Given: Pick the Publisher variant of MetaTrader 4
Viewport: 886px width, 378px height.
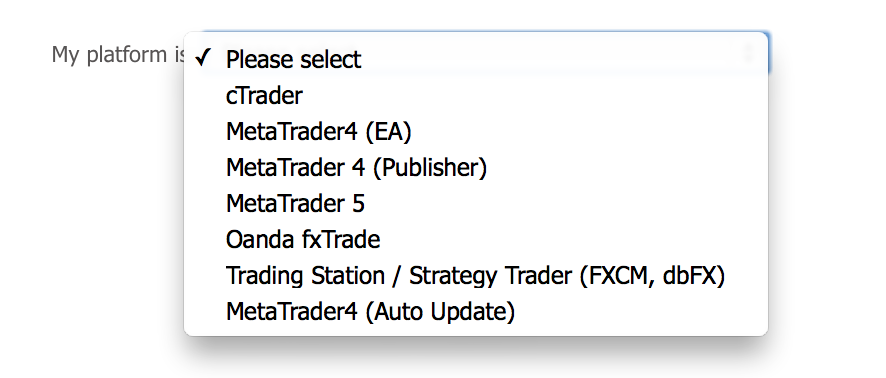Looking at the screenshot, I should (x=476, y=167).
